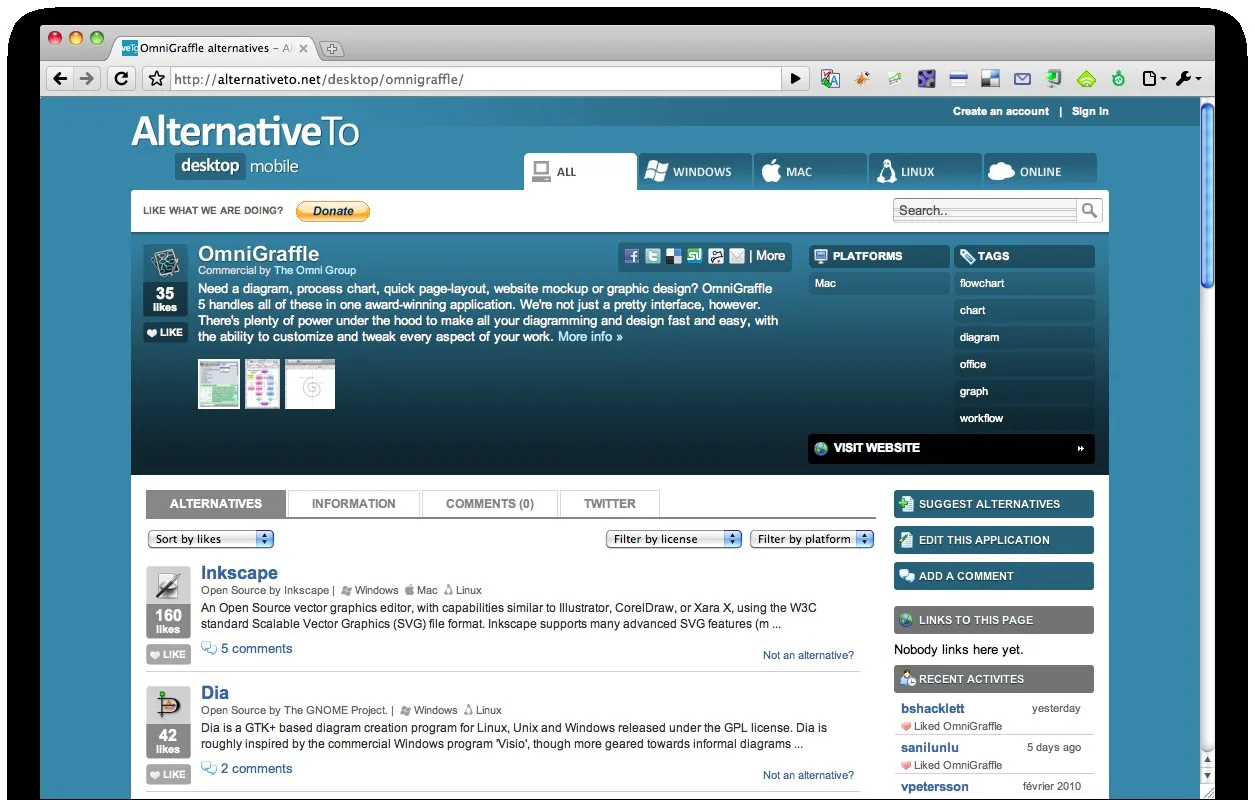The height and width of the screenshot is (800, 1255).
Task: Click Create an account link
Action: click(x=1001, y=111)
